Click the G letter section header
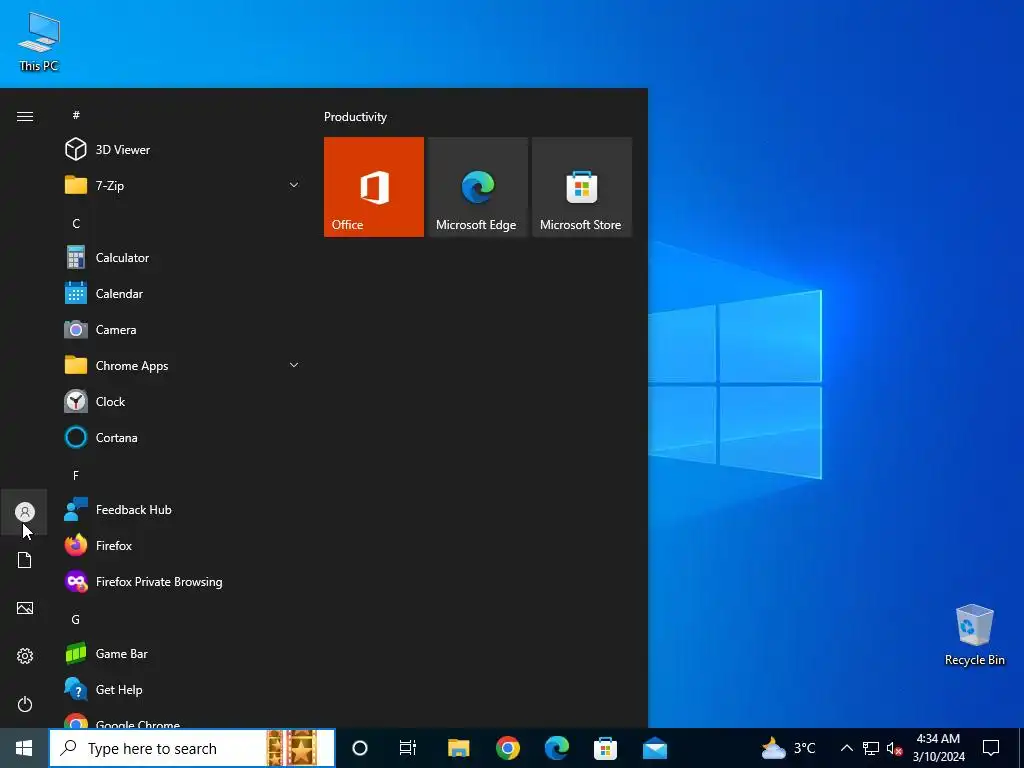 76,619
